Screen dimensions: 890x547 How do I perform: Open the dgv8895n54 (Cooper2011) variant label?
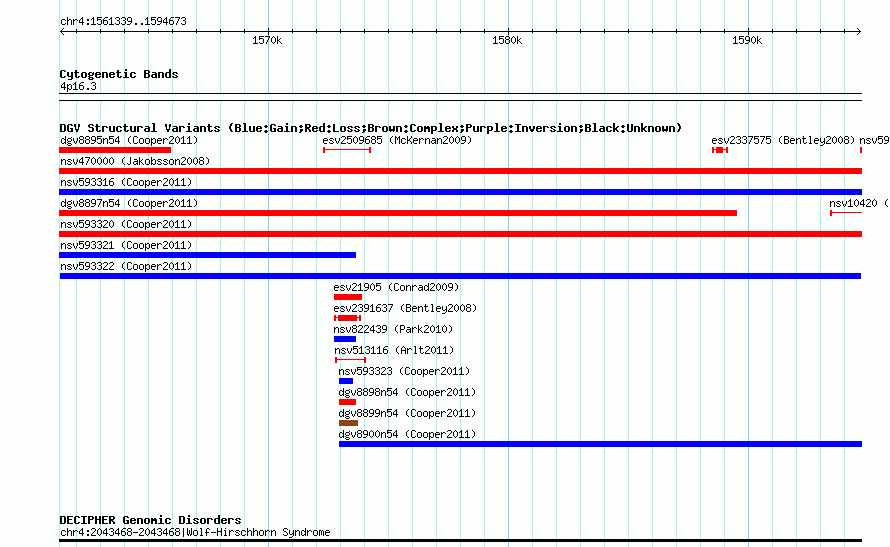coord(129,140)
